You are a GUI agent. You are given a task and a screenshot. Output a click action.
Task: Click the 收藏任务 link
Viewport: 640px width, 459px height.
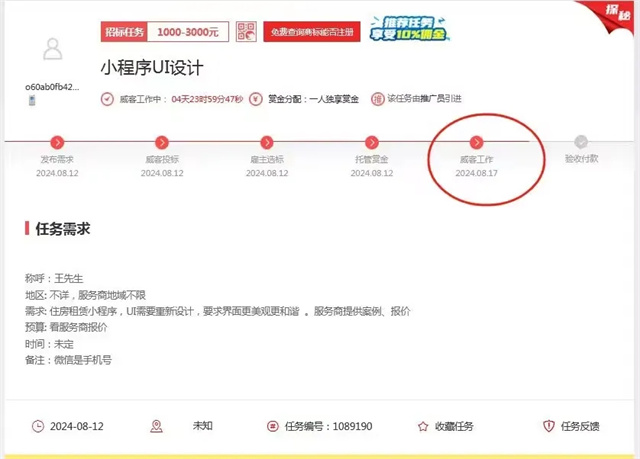coord(454,426)
